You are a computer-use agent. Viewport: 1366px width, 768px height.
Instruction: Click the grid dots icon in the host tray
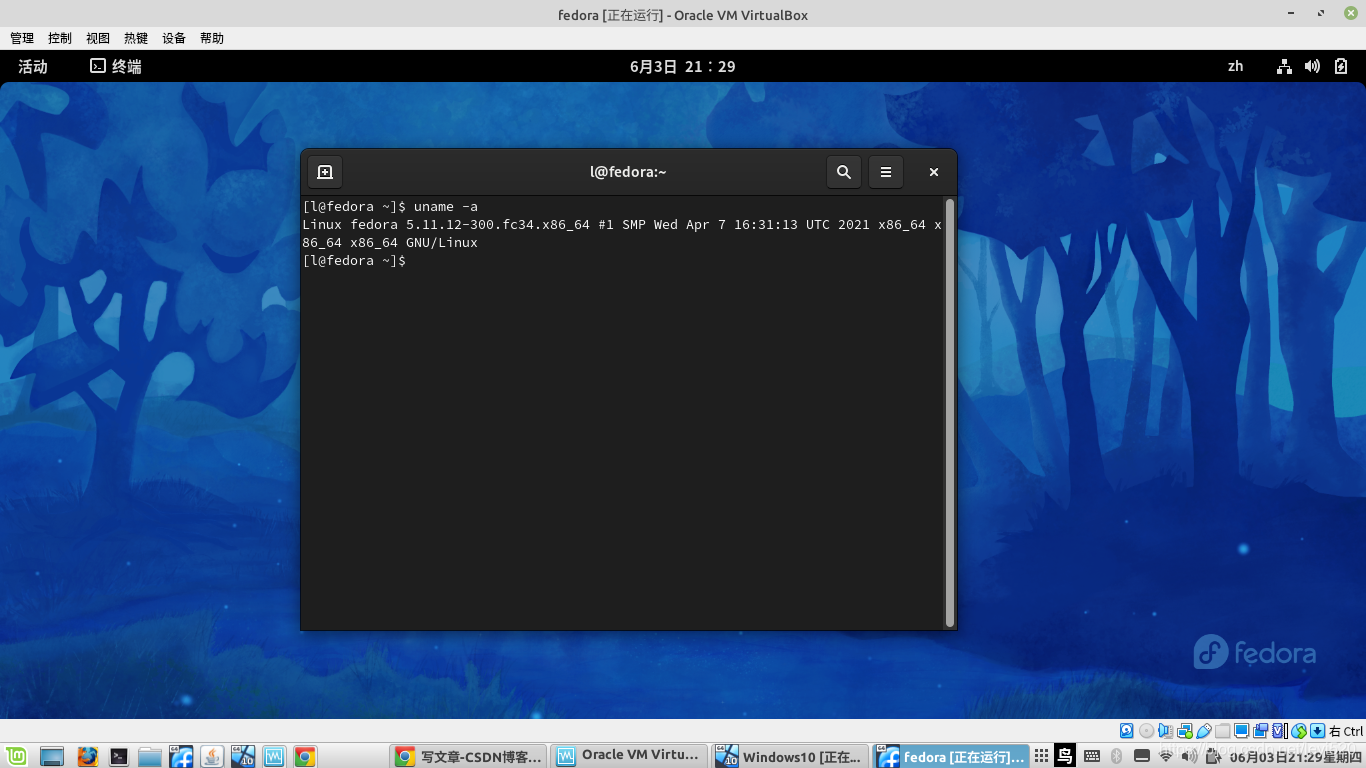point(1042,756)
